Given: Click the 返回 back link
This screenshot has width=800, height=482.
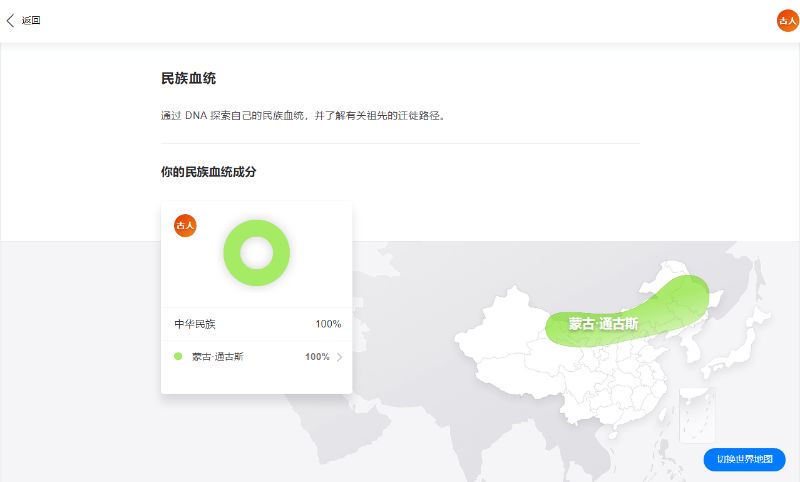Looking at the screenshot, I should point(31,20).
